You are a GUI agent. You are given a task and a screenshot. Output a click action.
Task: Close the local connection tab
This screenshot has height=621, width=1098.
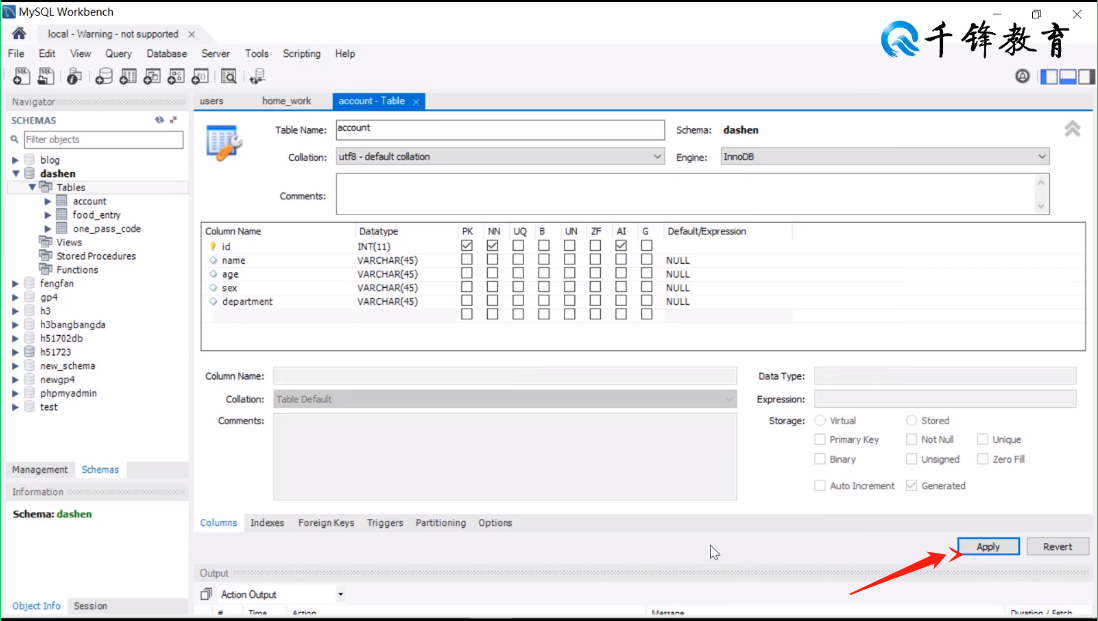191,34
